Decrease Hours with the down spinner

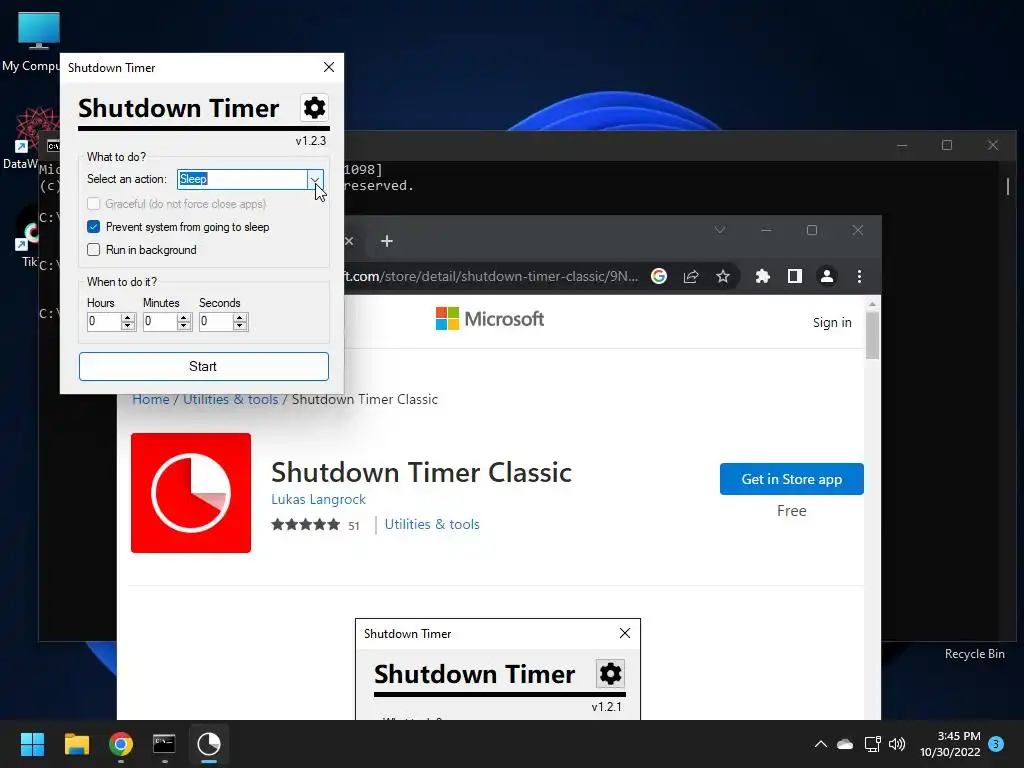coord(128,326)
